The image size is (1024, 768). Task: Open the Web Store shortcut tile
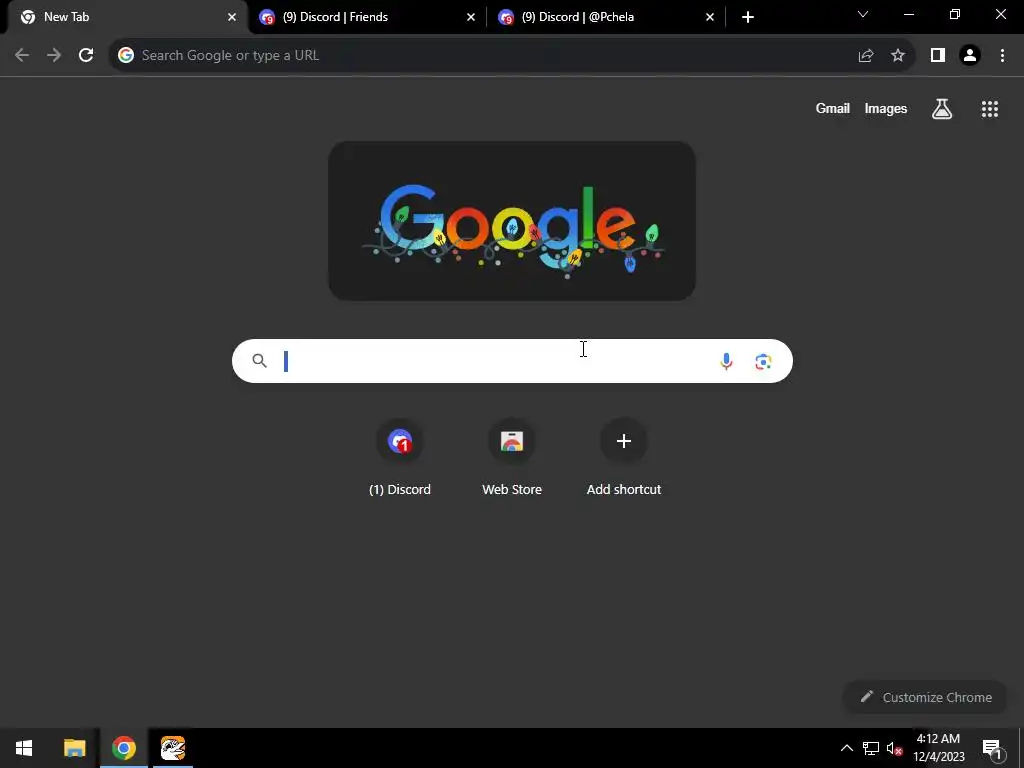pos(512,458)
